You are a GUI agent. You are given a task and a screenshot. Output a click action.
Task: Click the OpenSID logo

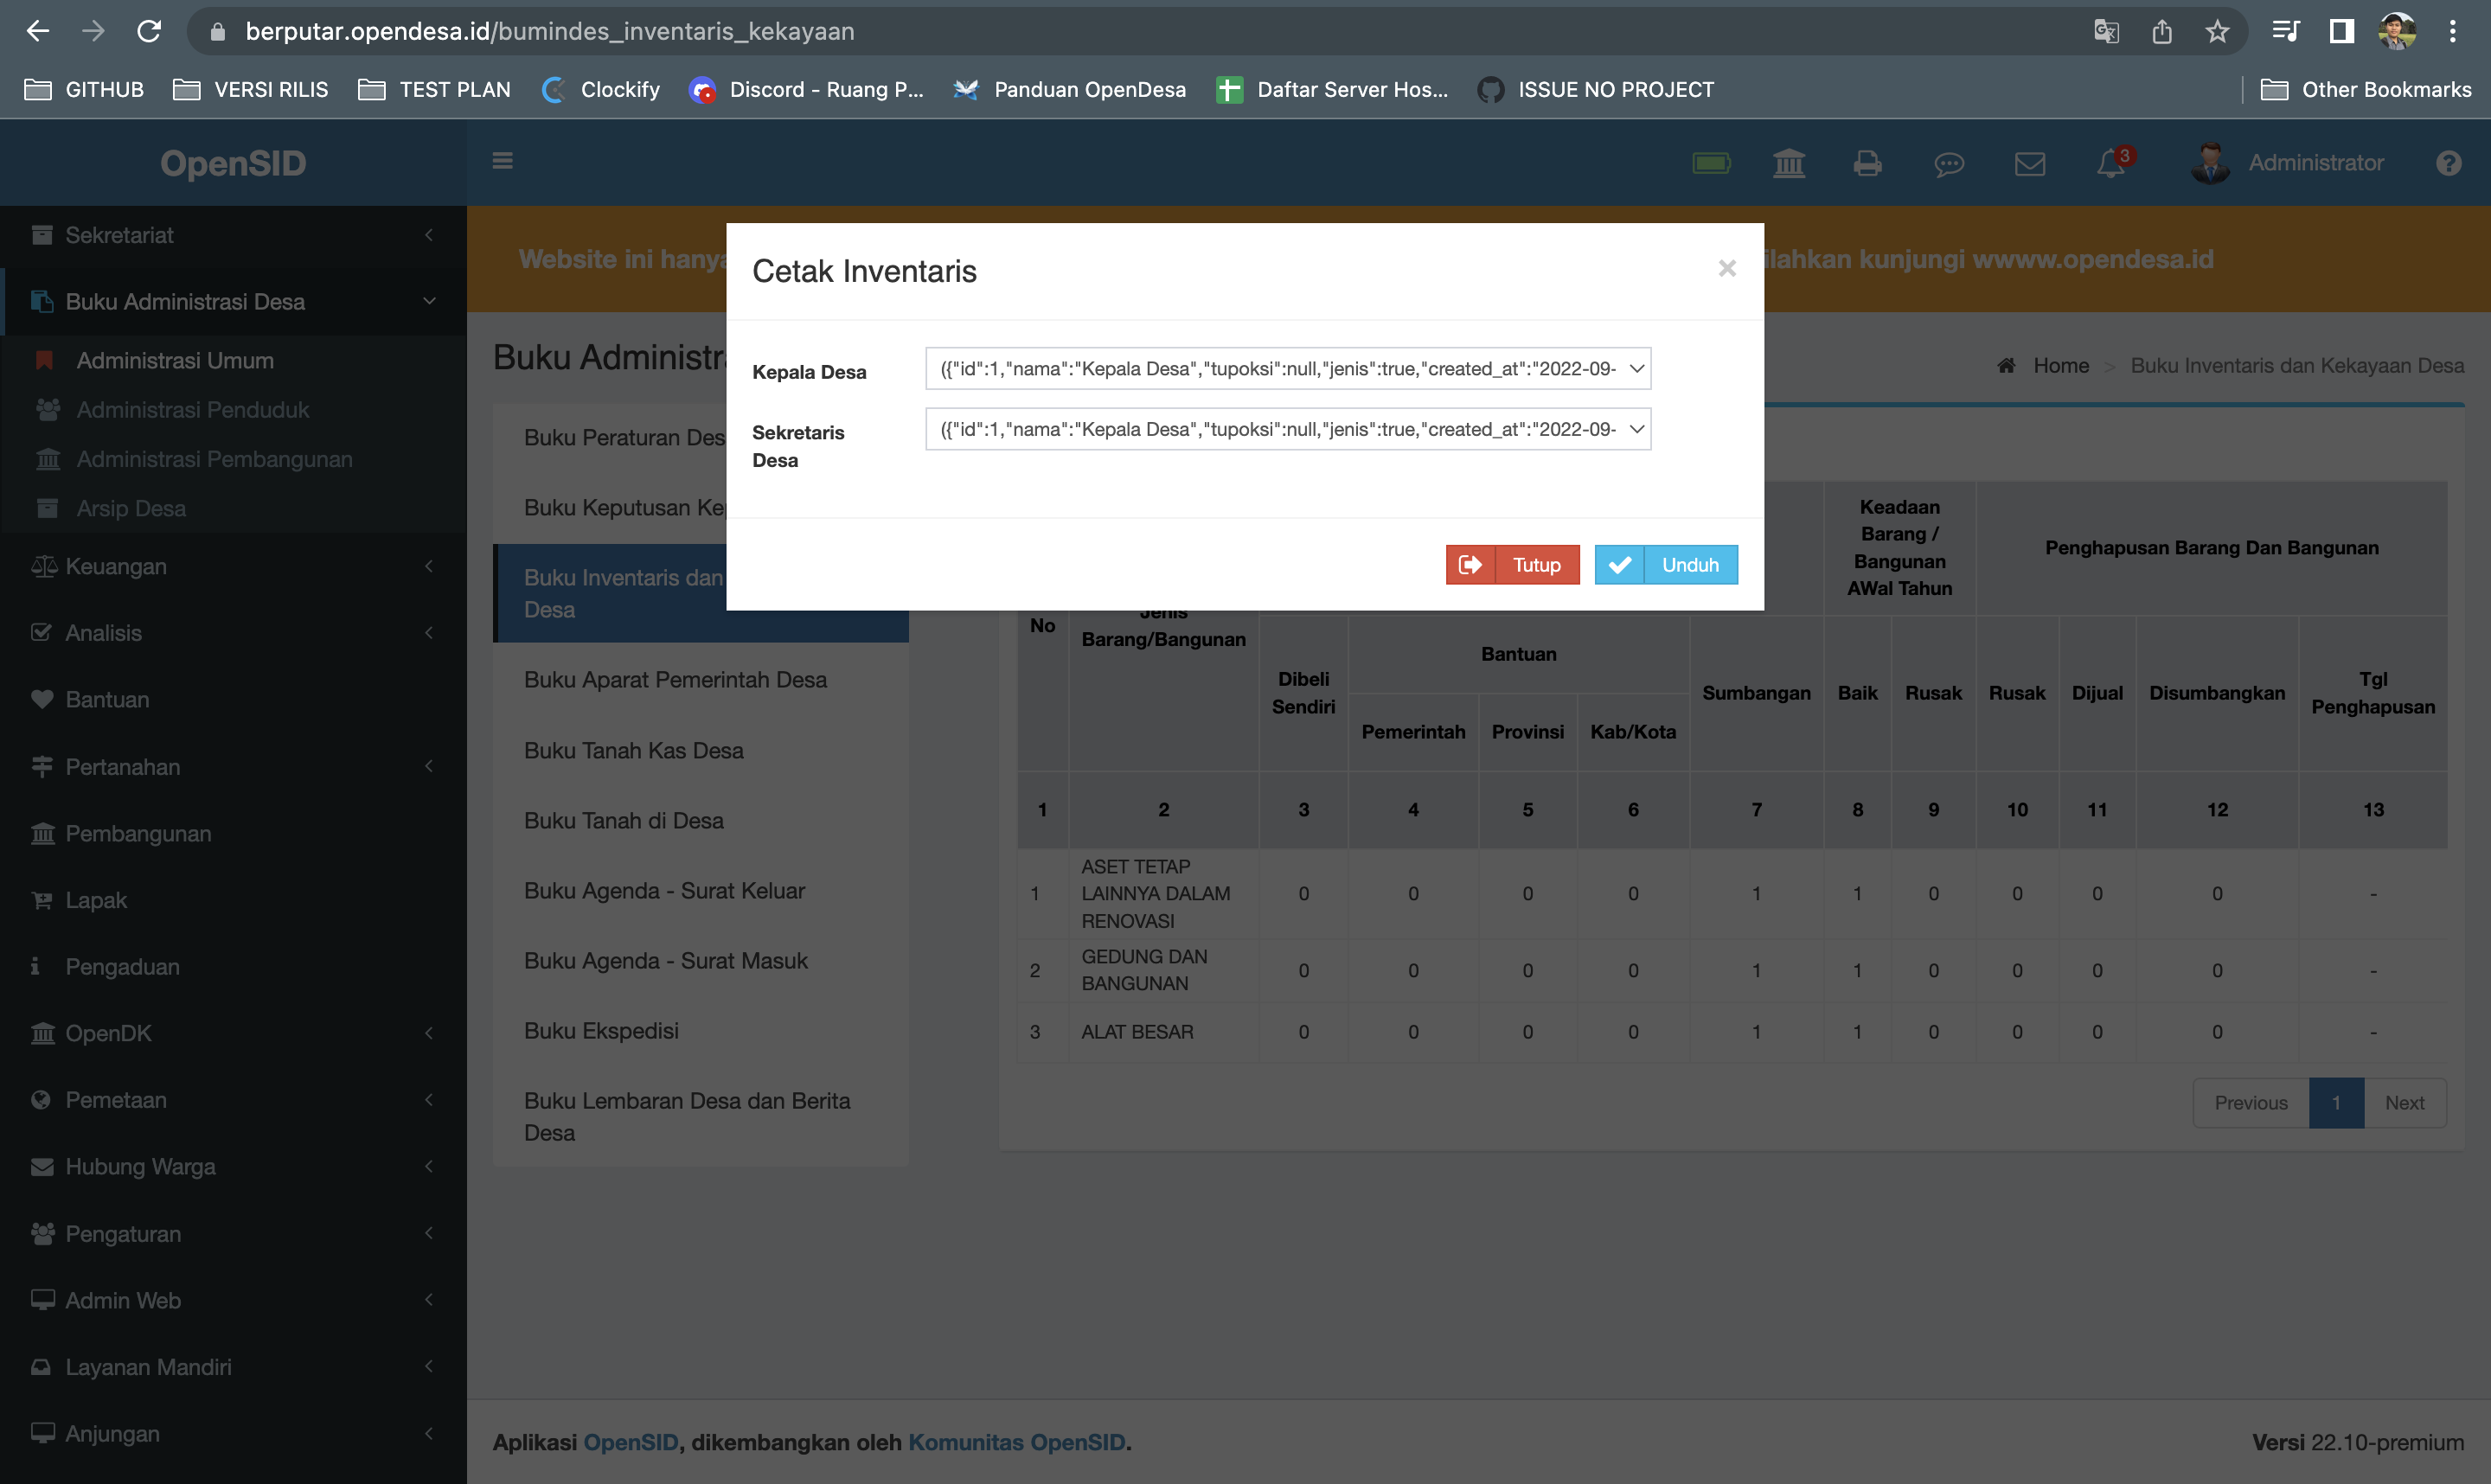(233, 163)
